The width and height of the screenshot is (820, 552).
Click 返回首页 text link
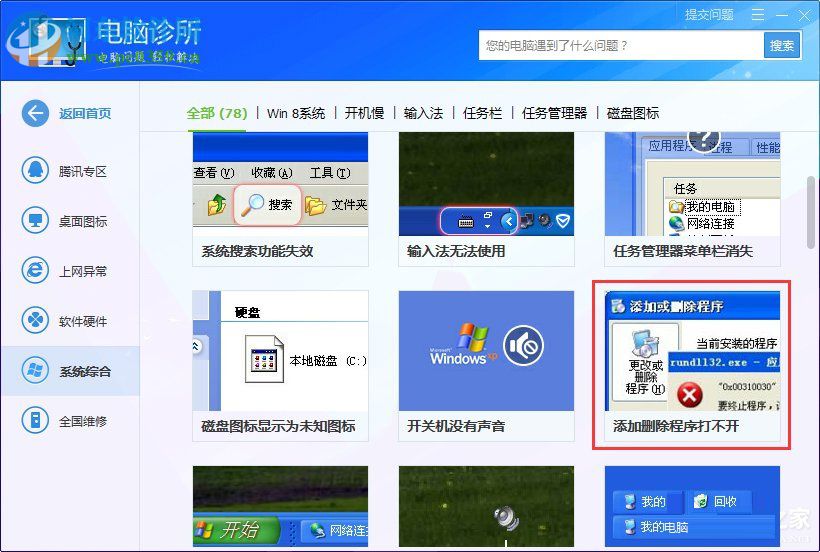[85, 113]
